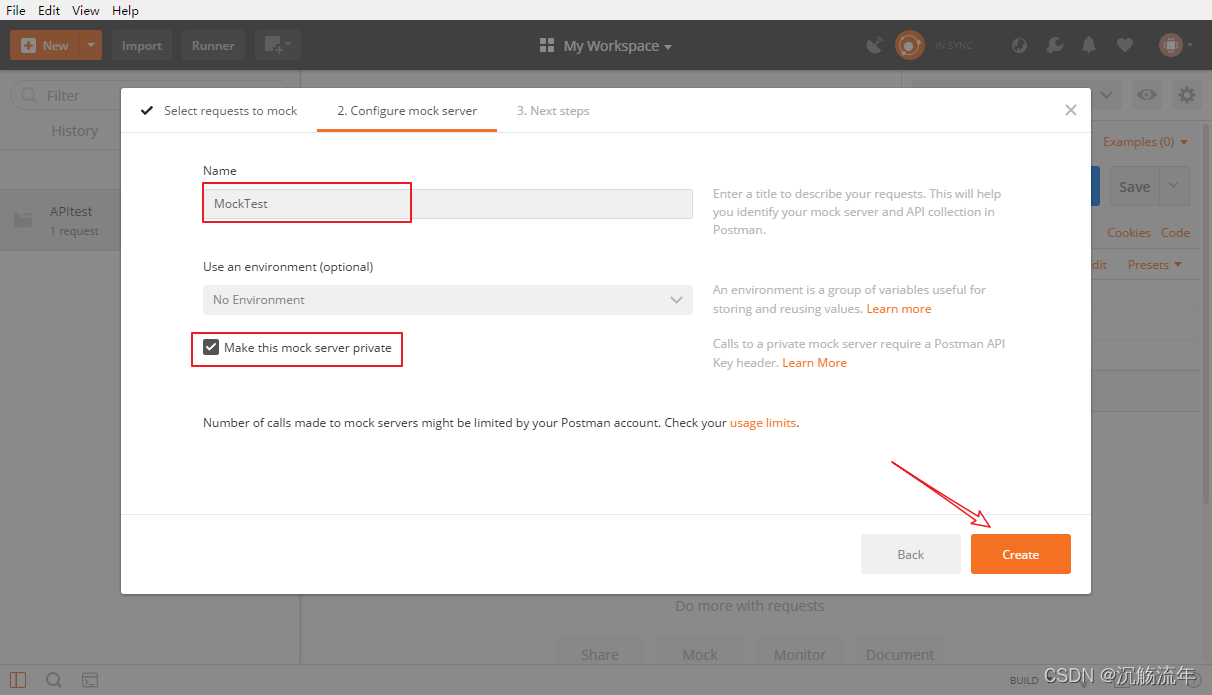
Task: Open the settings wrench icon
Action: coord(1054,45)
